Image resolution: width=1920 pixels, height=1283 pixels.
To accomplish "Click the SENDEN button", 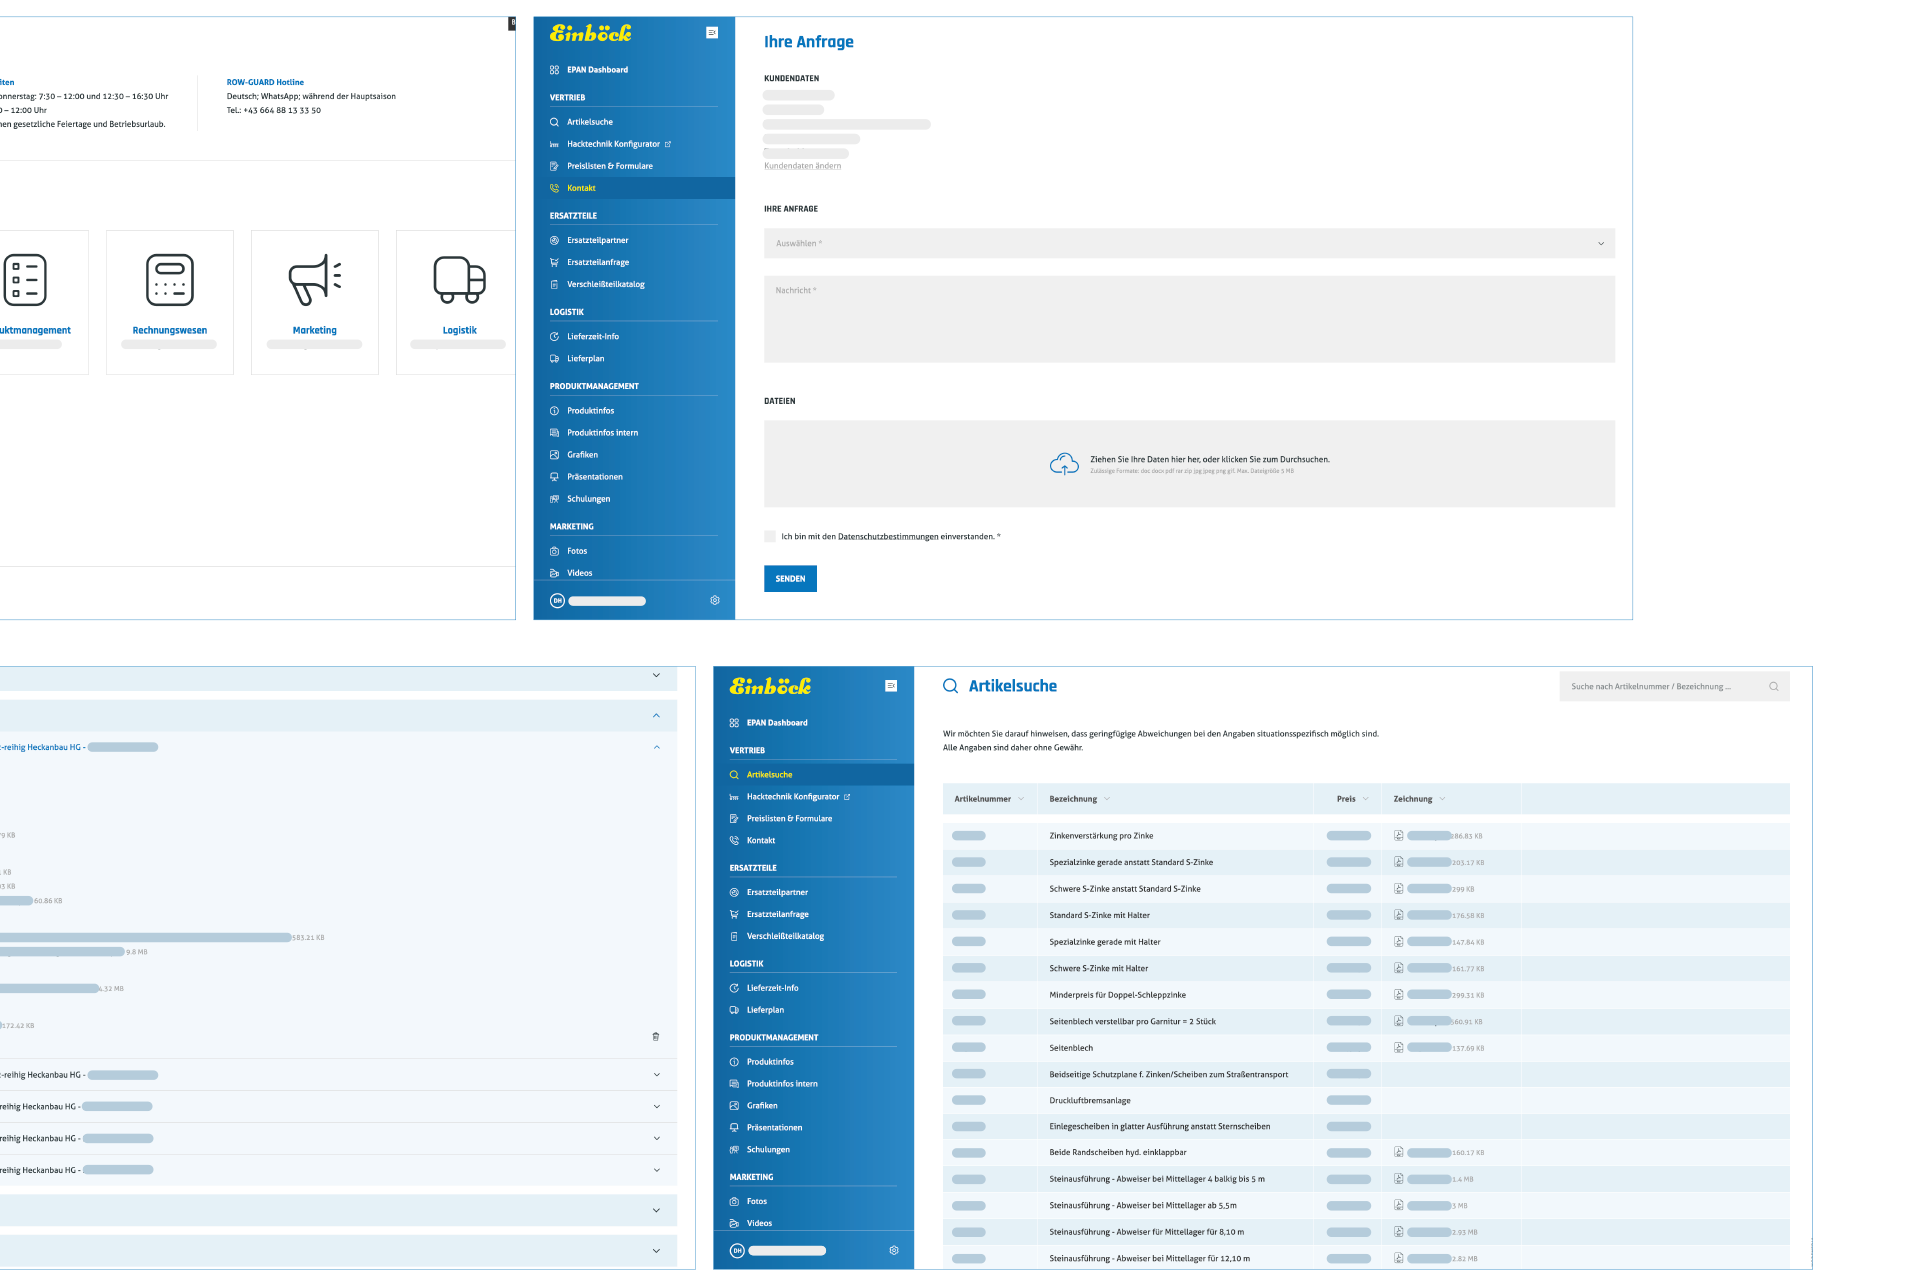I will pos(790,579).
